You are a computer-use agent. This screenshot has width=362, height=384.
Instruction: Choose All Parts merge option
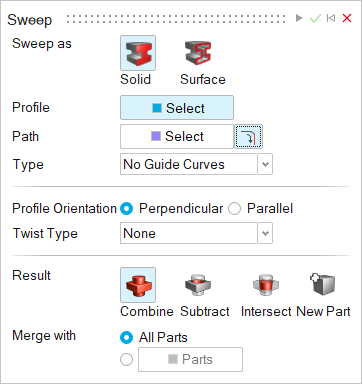[126, 338]
